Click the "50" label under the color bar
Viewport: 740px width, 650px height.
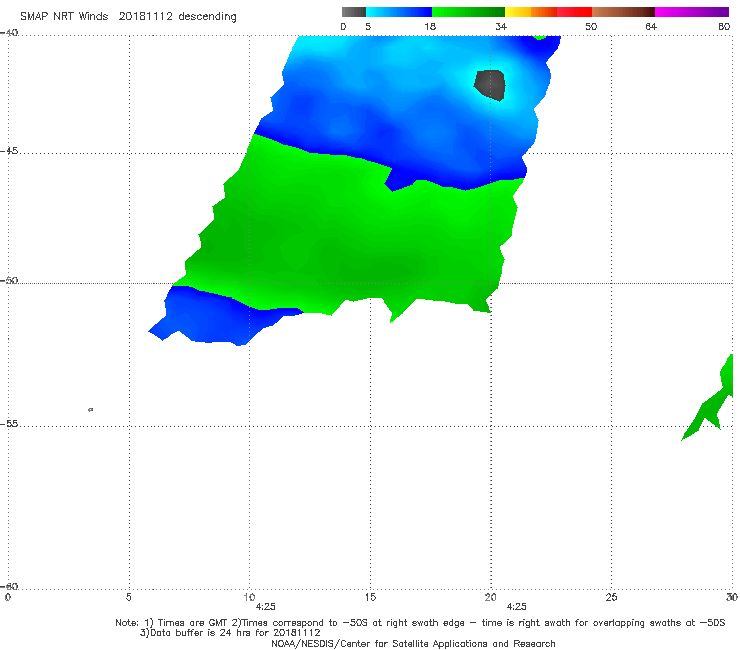[591, 26]
